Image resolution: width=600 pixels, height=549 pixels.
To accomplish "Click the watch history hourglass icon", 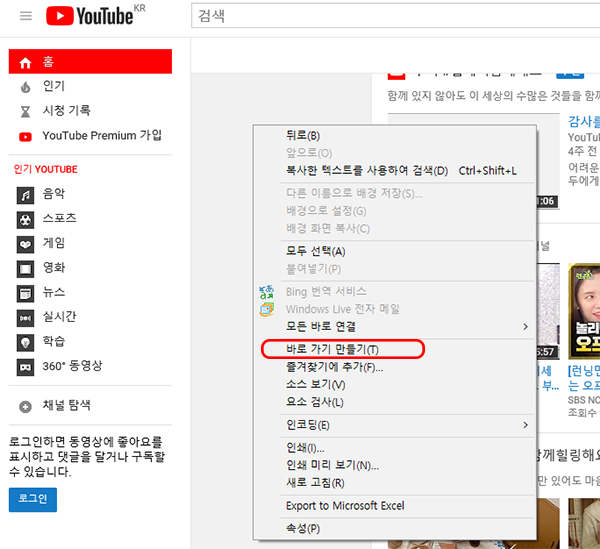I will click(25, 112).
